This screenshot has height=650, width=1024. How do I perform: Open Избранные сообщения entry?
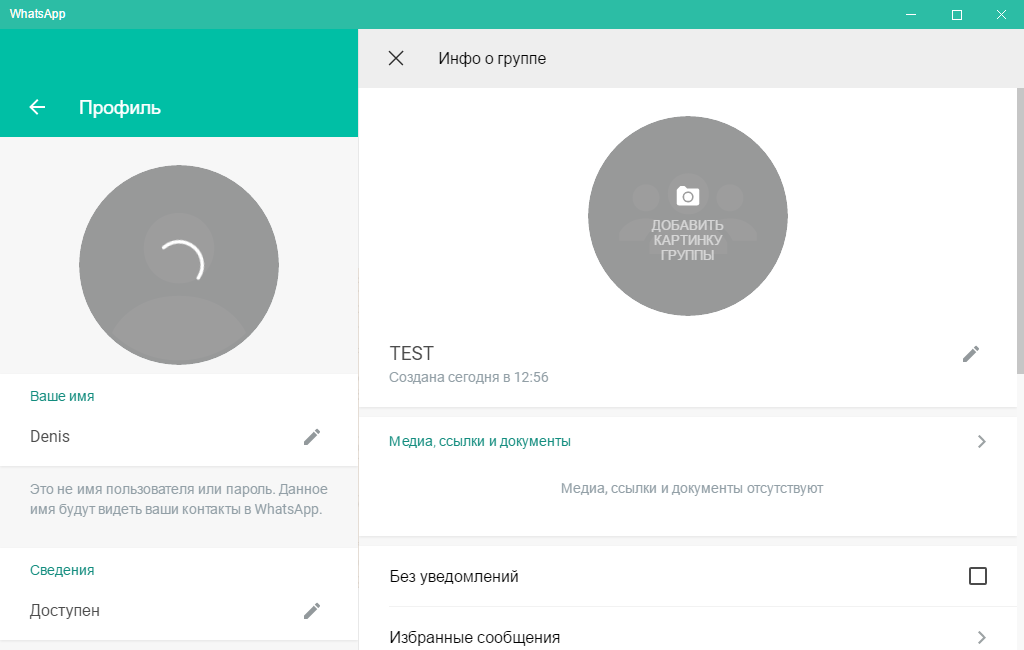[x=474, y=637]
